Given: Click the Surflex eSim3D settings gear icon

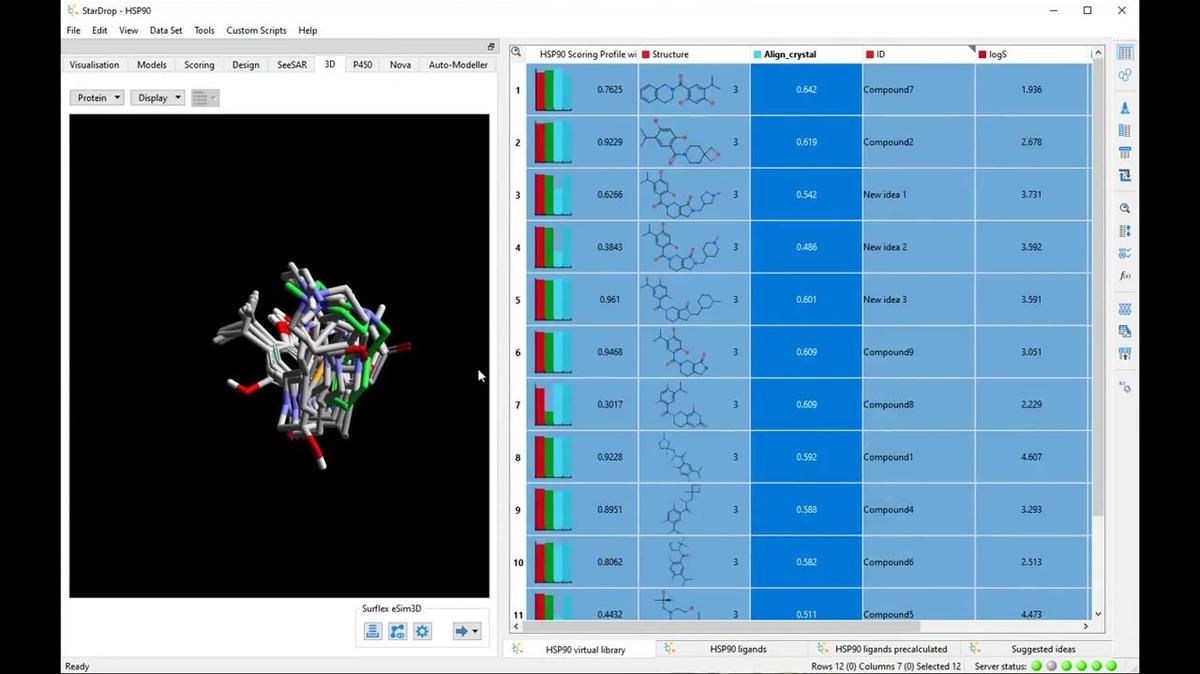Looking at the screenshot, I should 423,631.
